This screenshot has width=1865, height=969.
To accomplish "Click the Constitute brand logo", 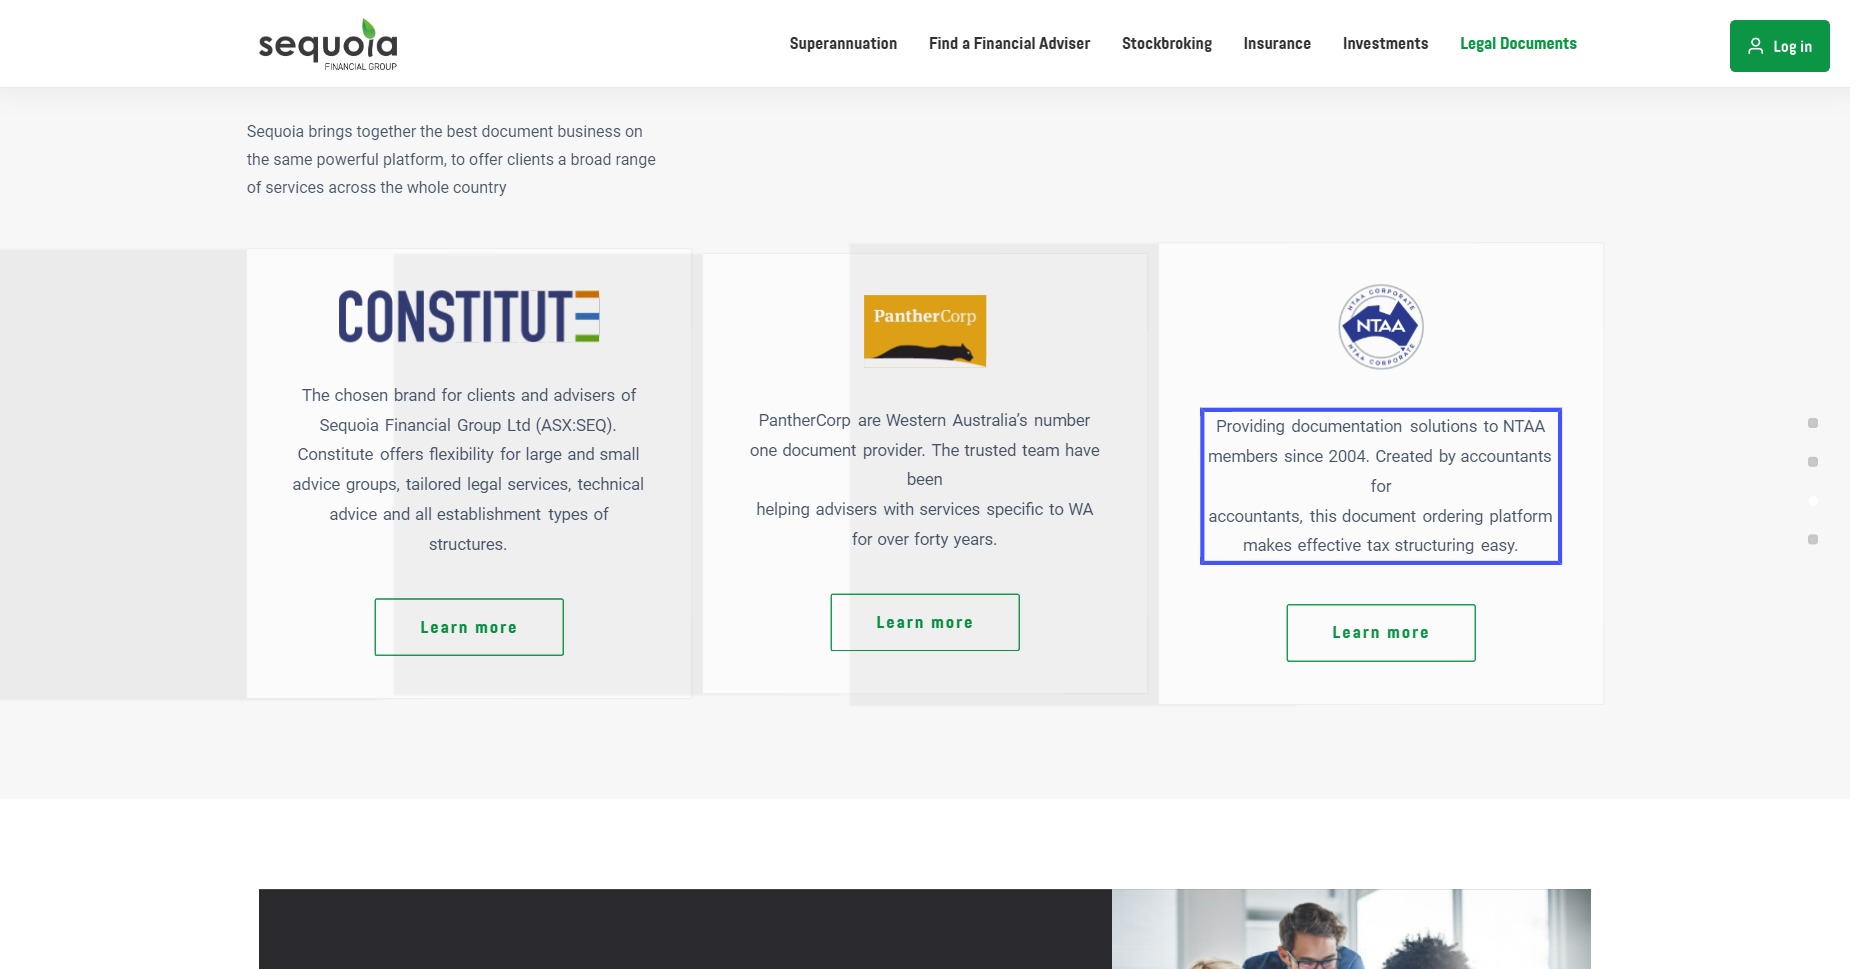I will 468,317.
